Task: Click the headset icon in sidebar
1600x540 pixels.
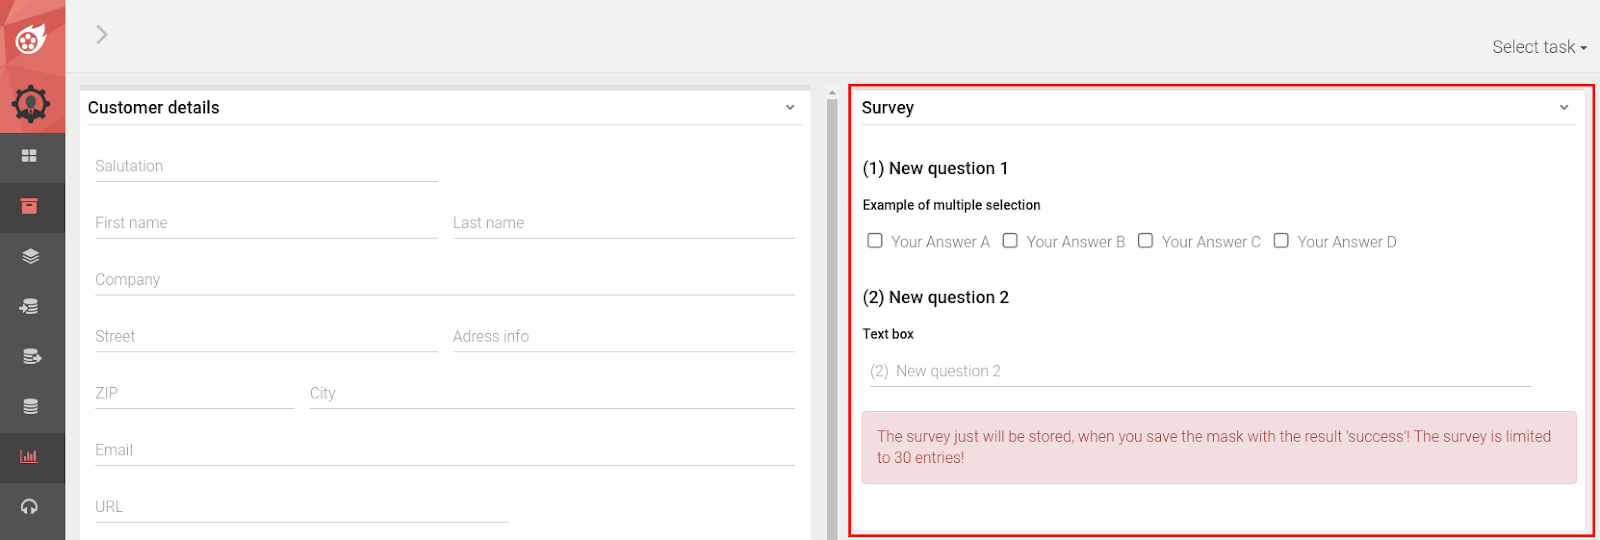Action: (30, 506)
